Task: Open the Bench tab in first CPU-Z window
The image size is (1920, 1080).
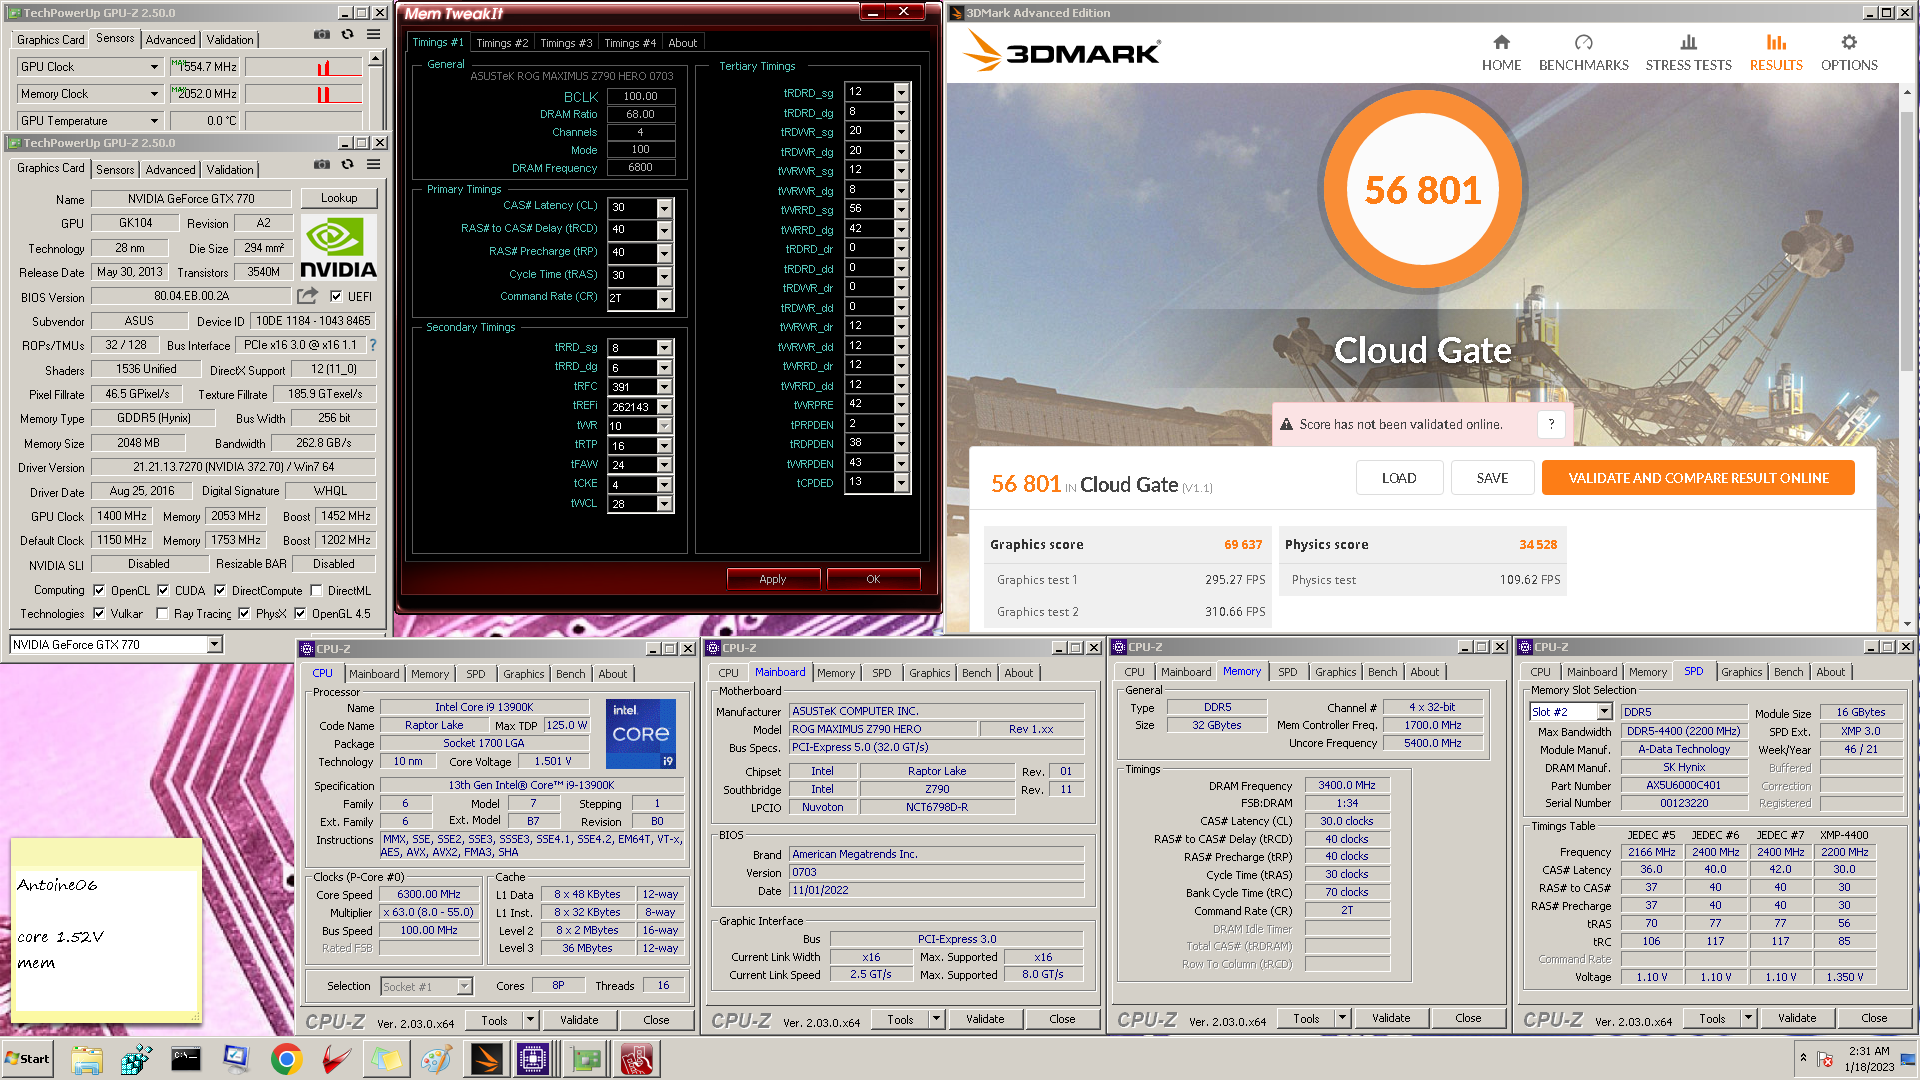Action: point(571,674)
